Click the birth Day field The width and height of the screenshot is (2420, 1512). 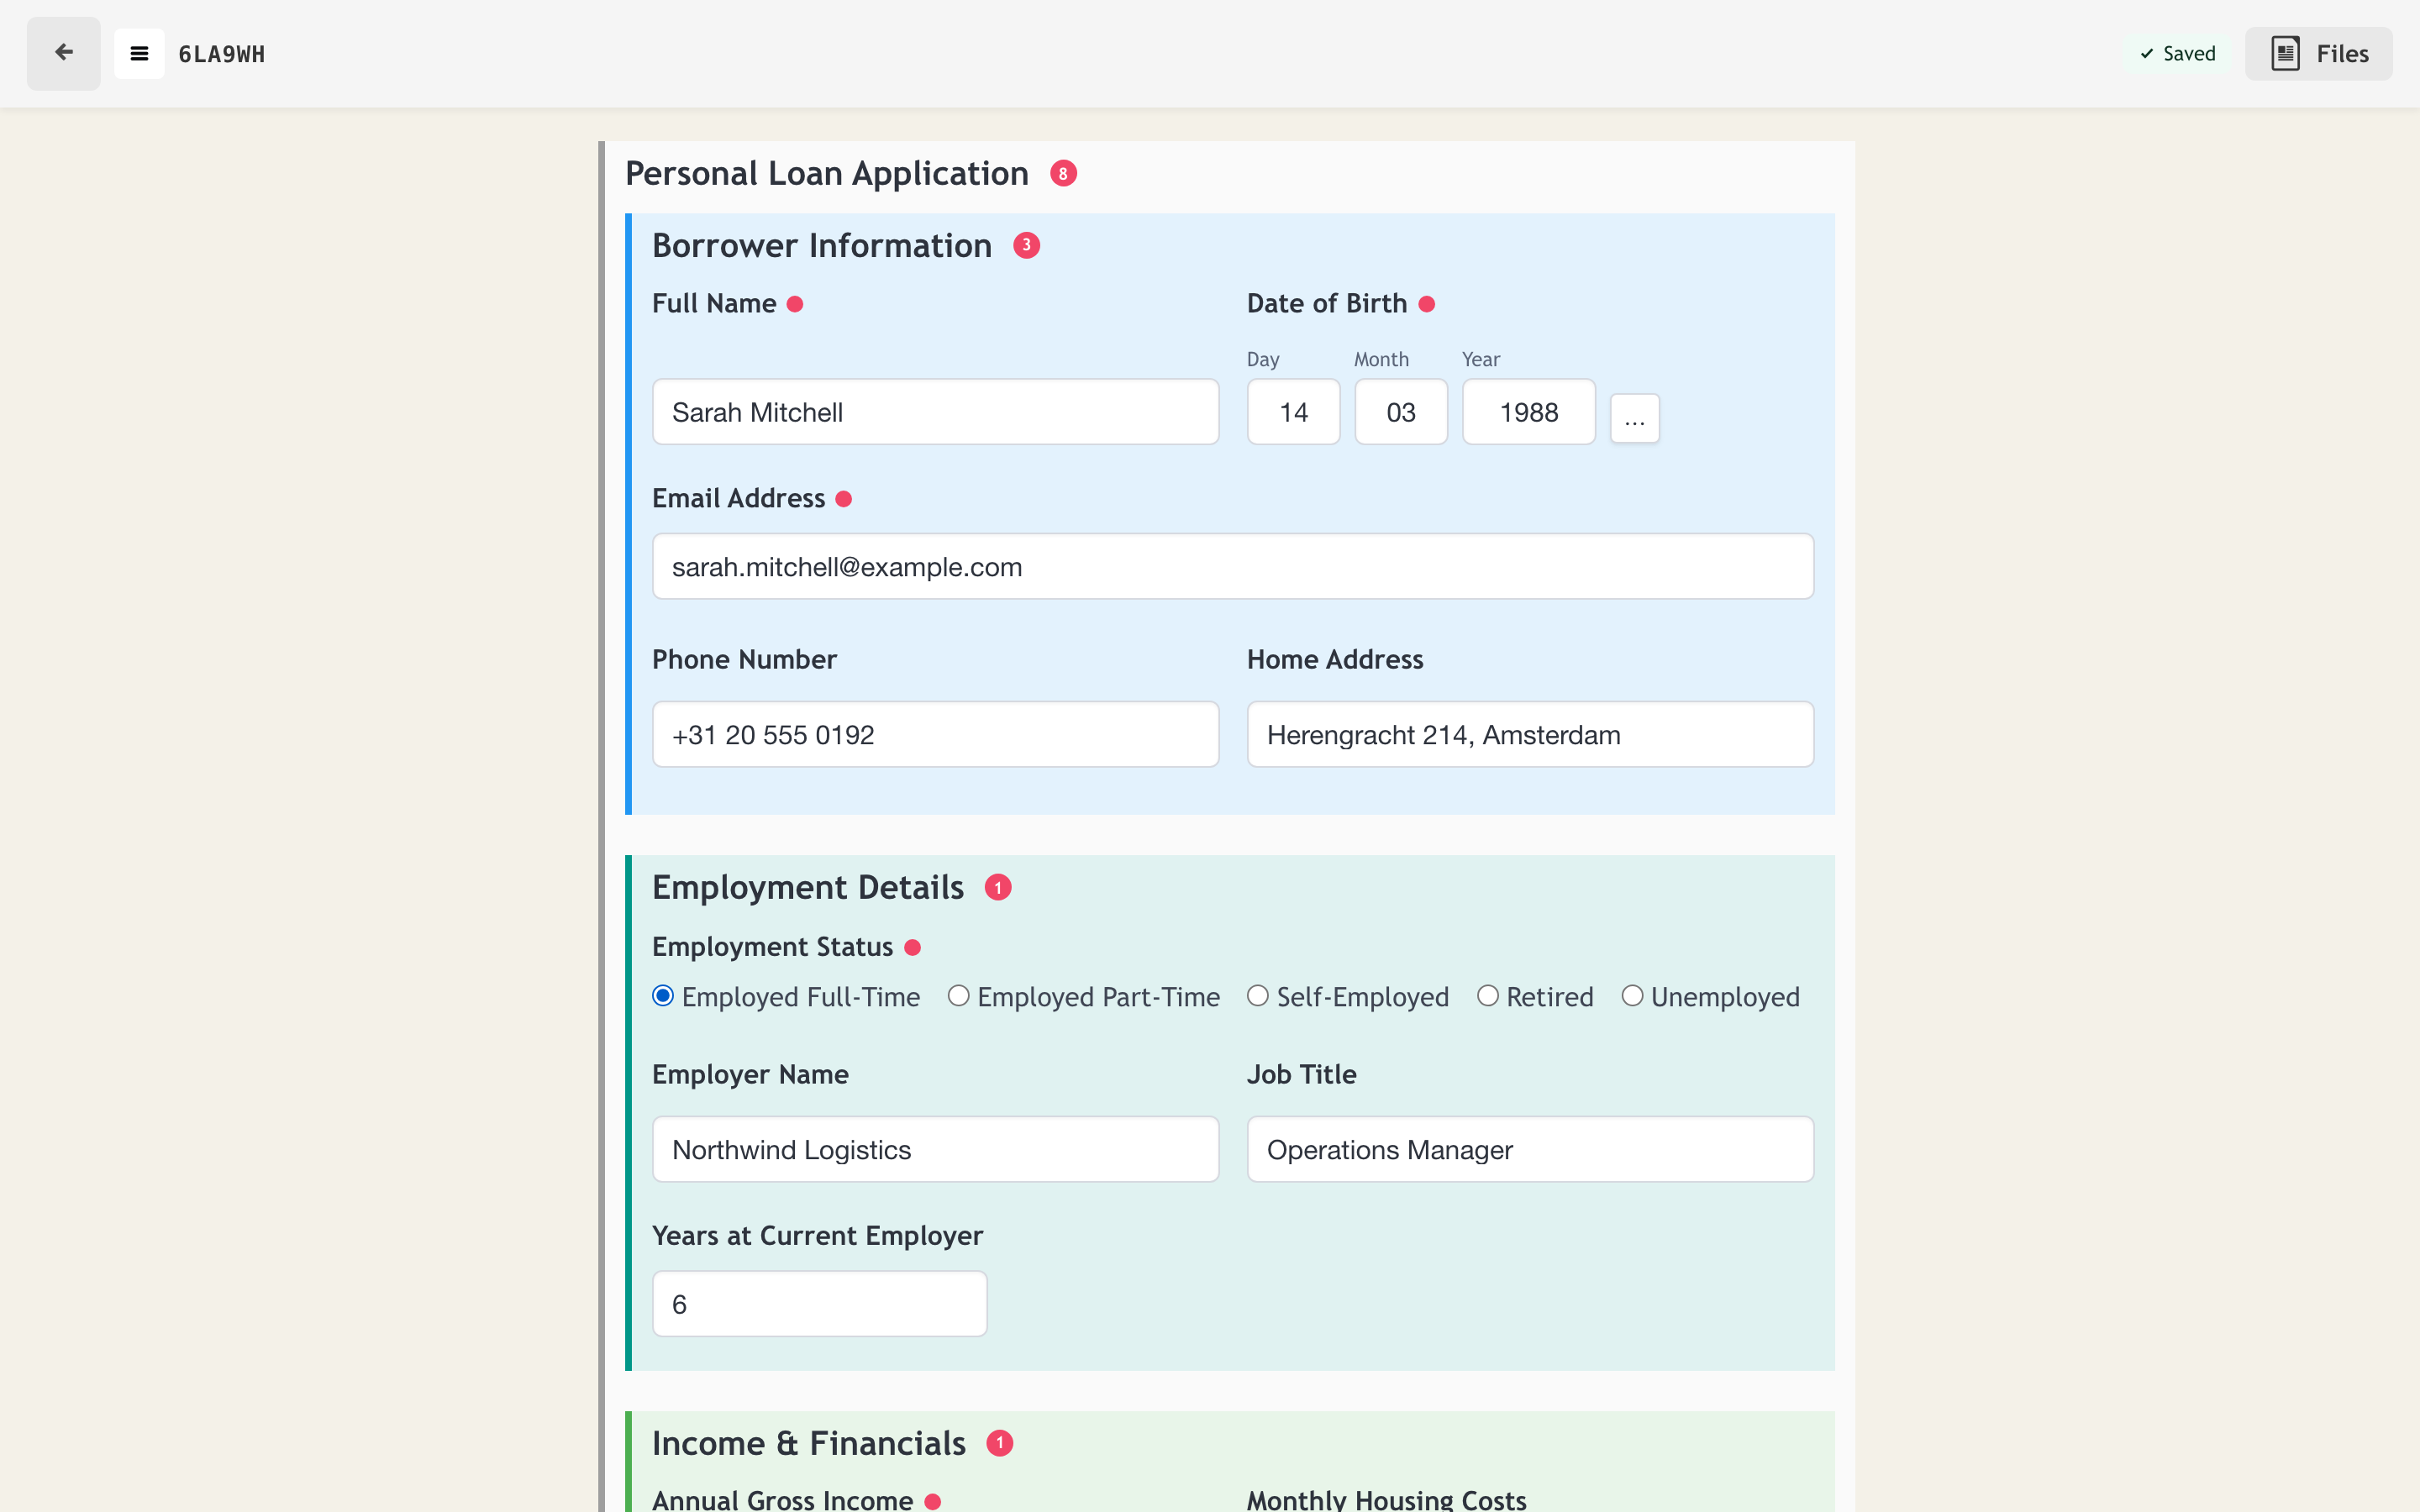(x=1293, y=412)
